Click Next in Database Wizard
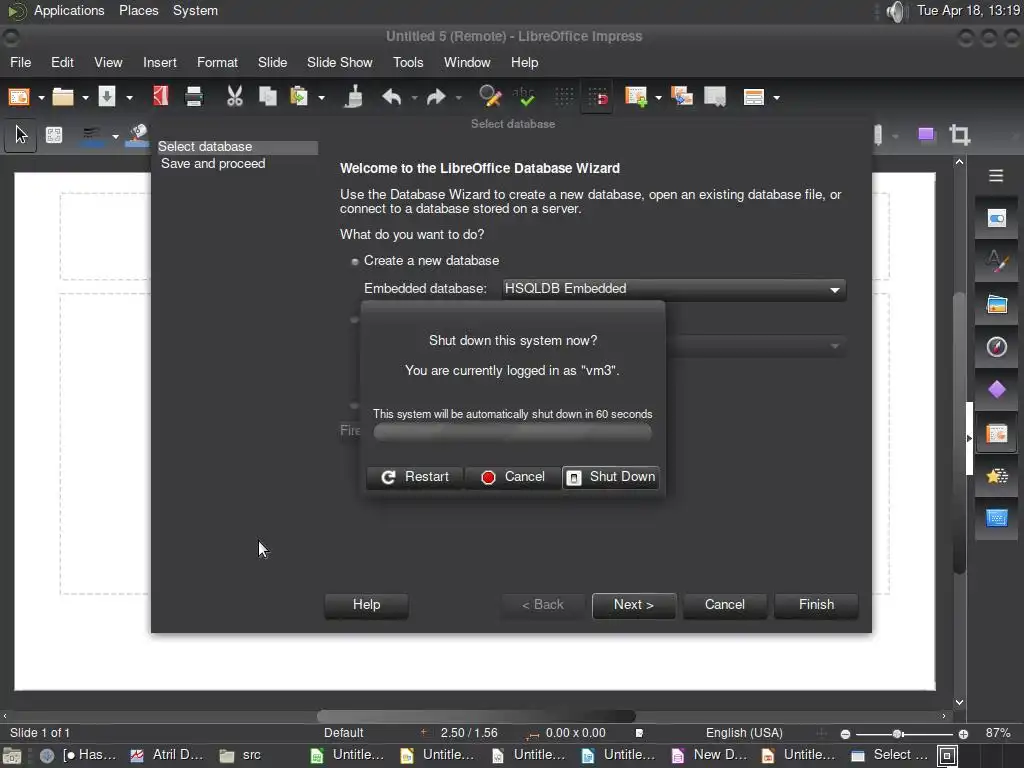This screenshot has width=1024, height=768. [633, 605]
